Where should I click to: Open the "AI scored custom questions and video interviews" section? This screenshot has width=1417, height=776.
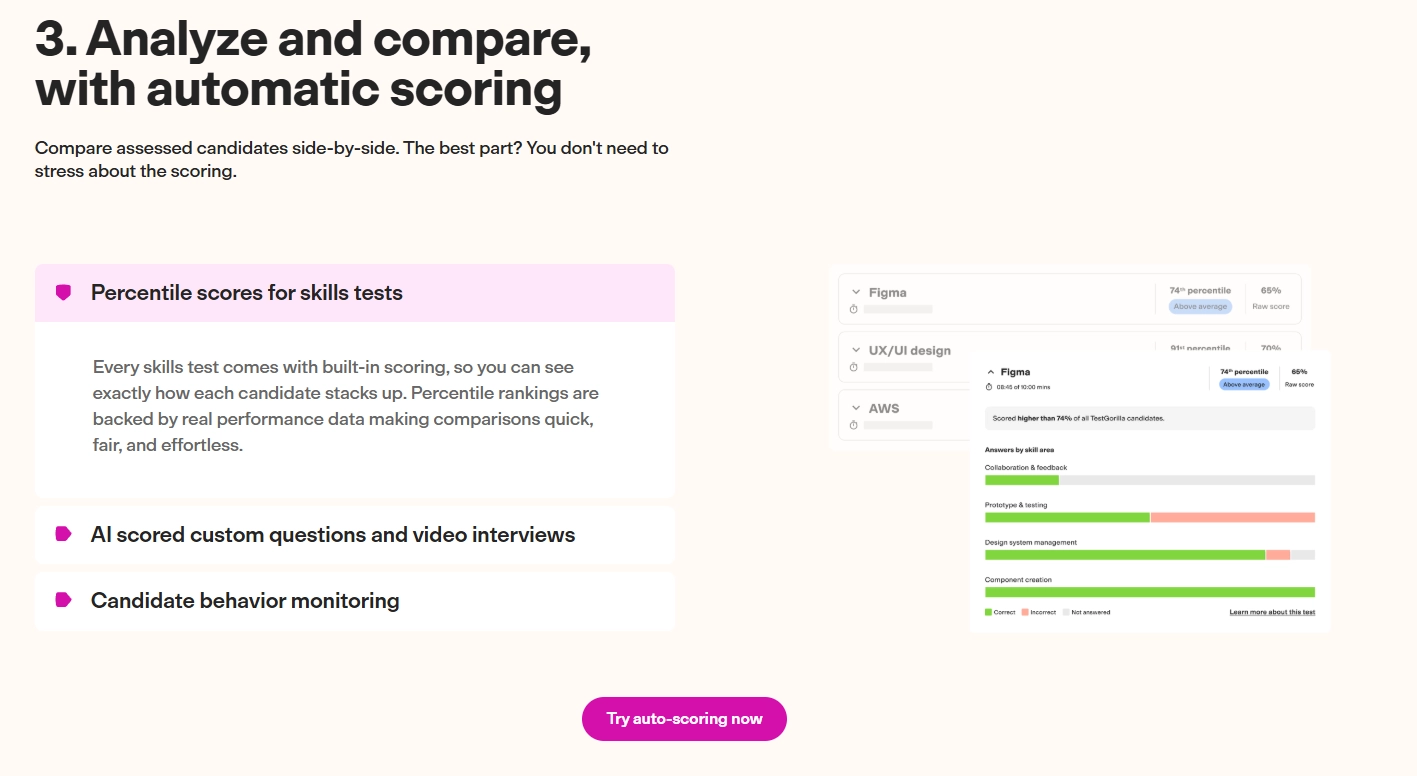pos(333,535)
